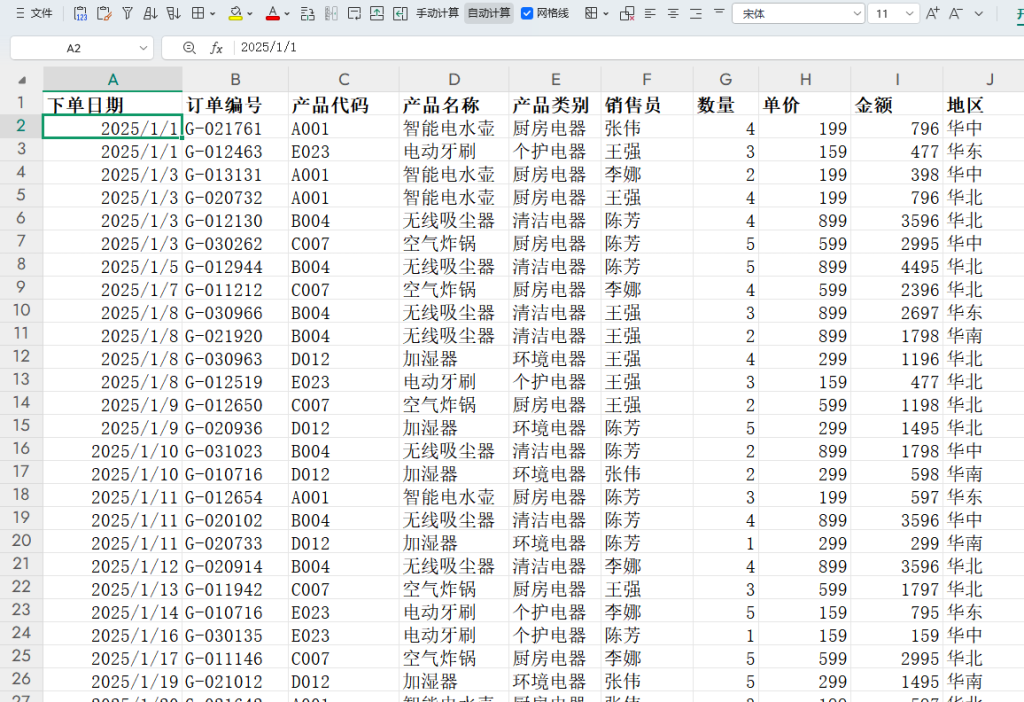This screenshot has height=702, width=1024.
Task: Increase font size with A+ icon
Action: pyautogui.click(x=933, y=13)
